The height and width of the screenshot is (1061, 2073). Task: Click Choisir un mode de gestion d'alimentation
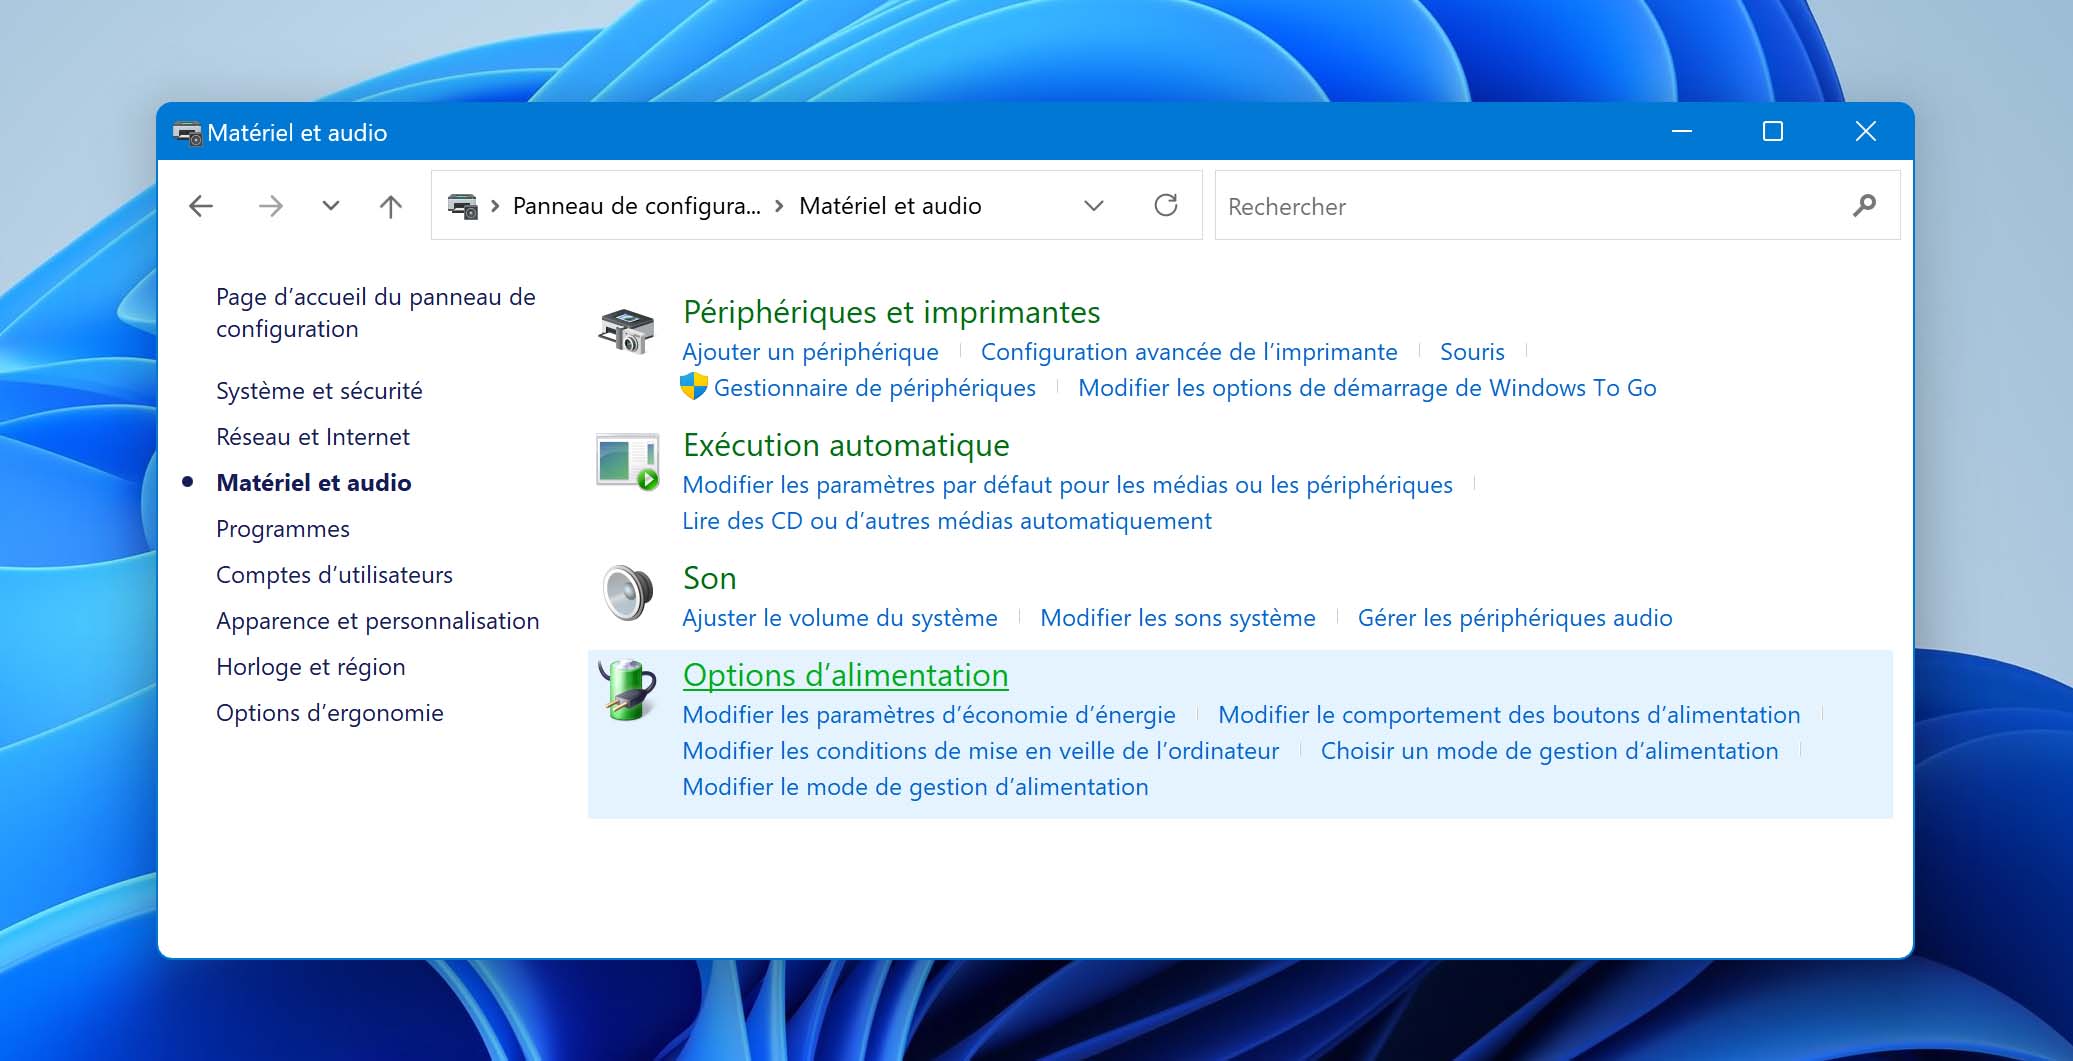[1550, 751]
